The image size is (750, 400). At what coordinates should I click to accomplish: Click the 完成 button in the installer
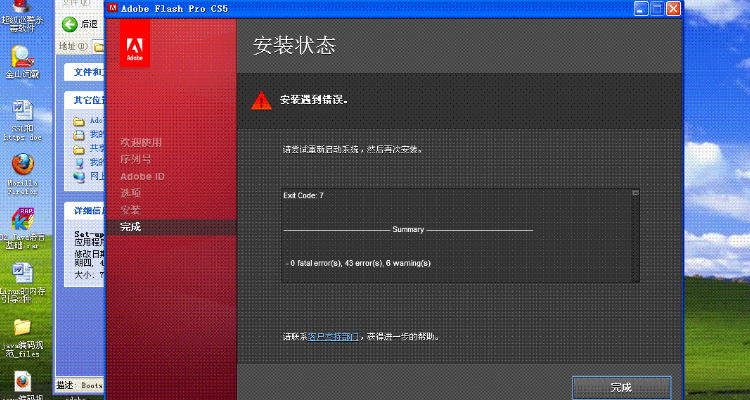coord(621,387)
